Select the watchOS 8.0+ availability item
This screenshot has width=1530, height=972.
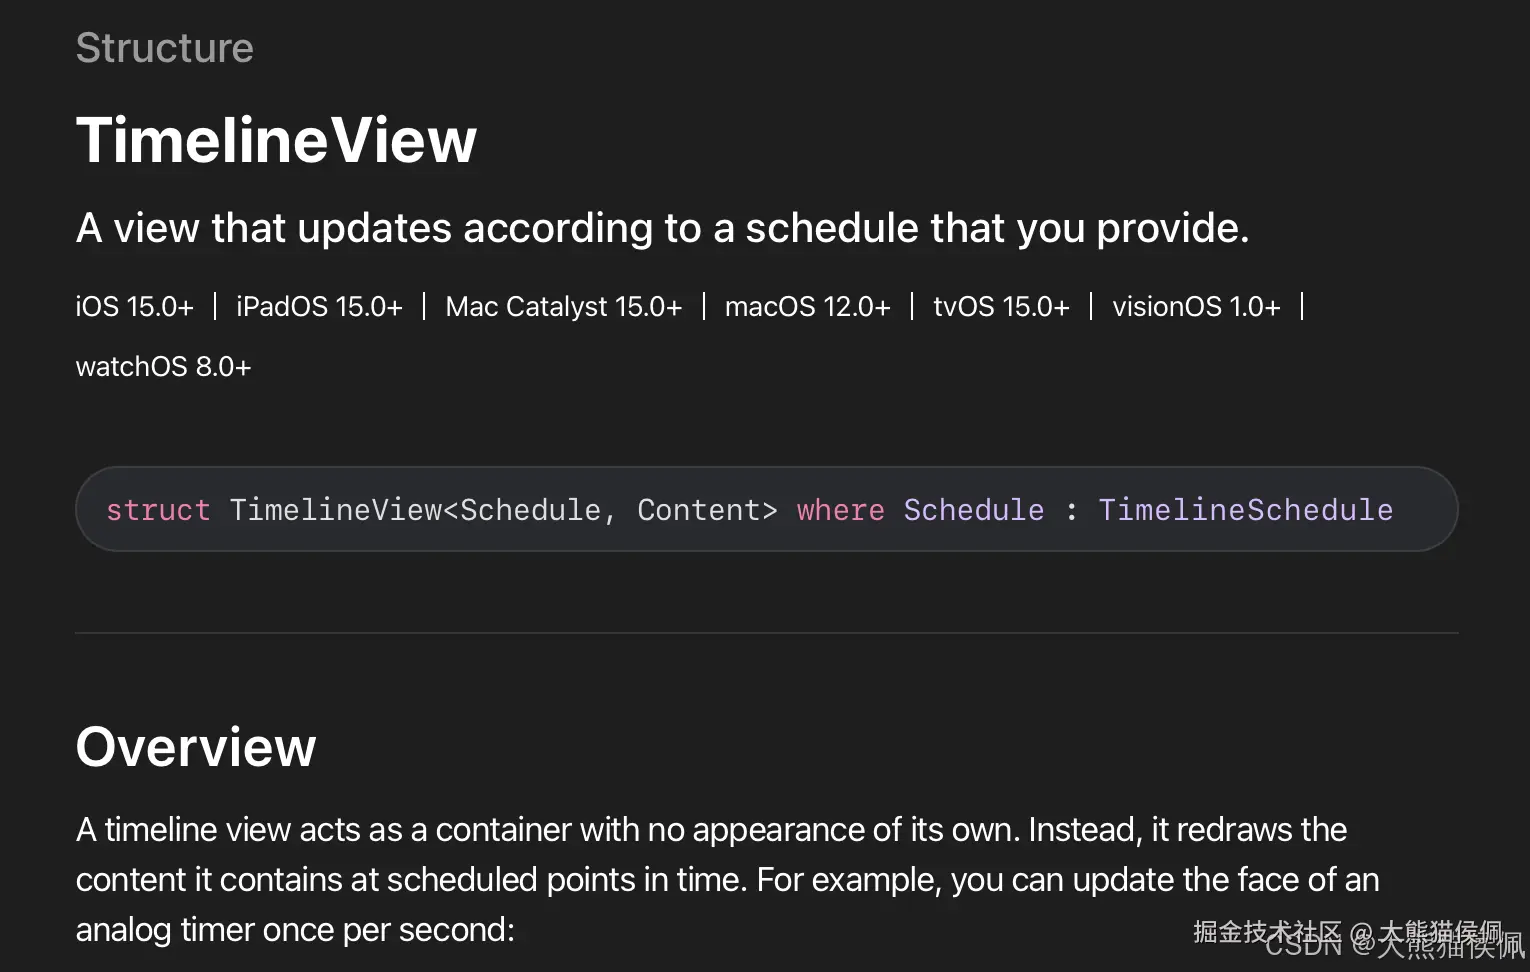163,367
